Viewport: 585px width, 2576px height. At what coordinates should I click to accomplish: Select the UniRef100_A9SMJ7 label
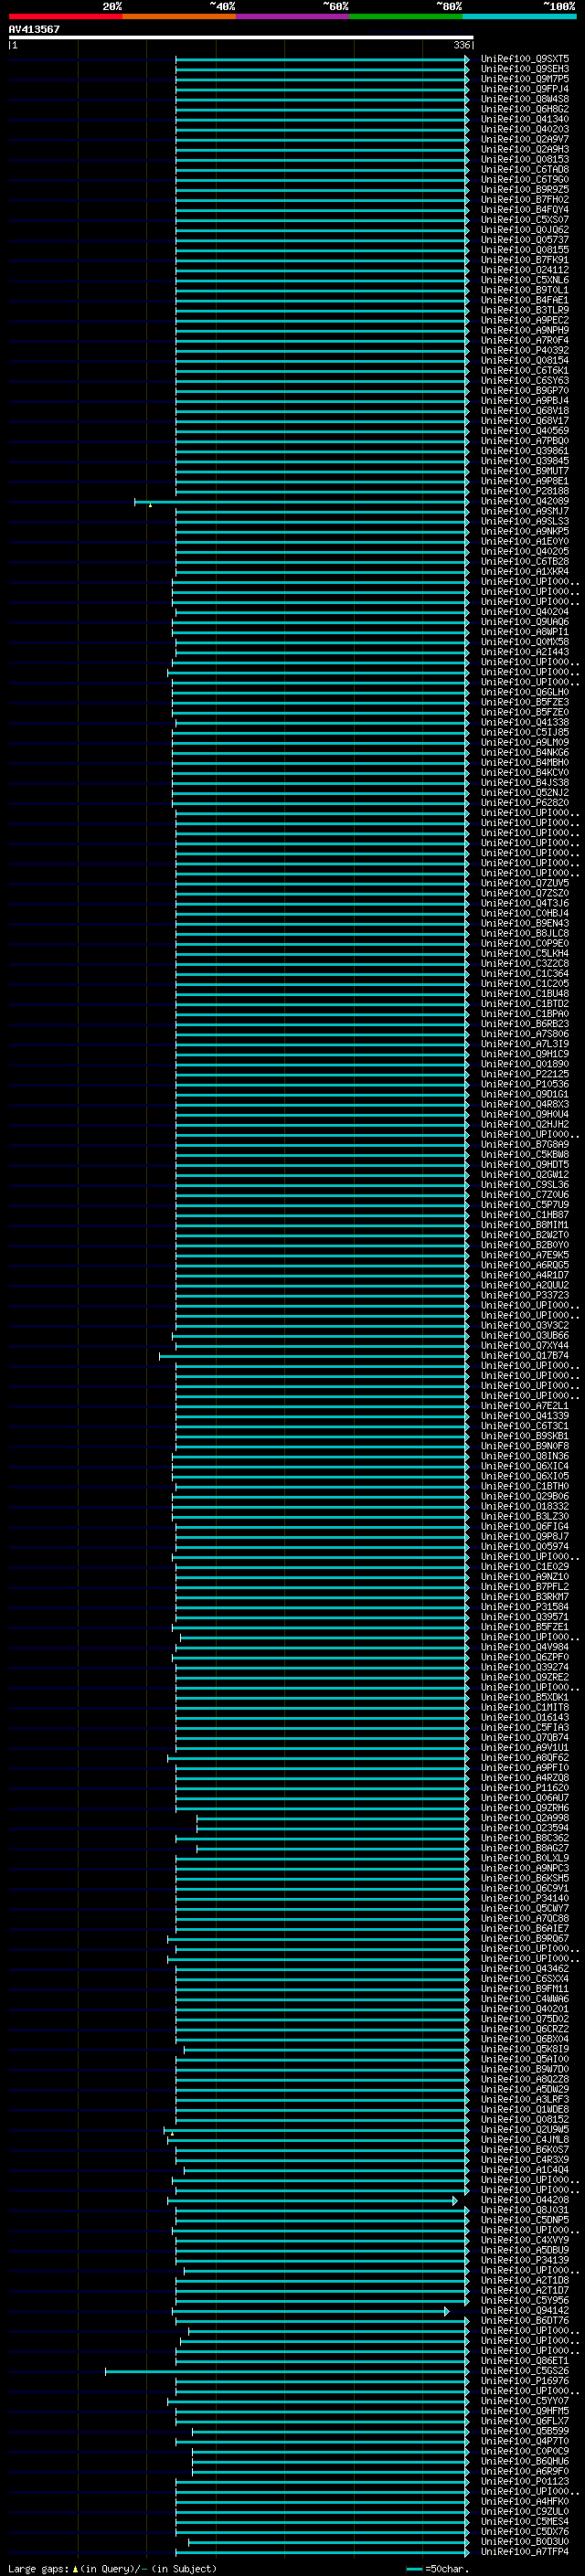[x=524, y=511]
